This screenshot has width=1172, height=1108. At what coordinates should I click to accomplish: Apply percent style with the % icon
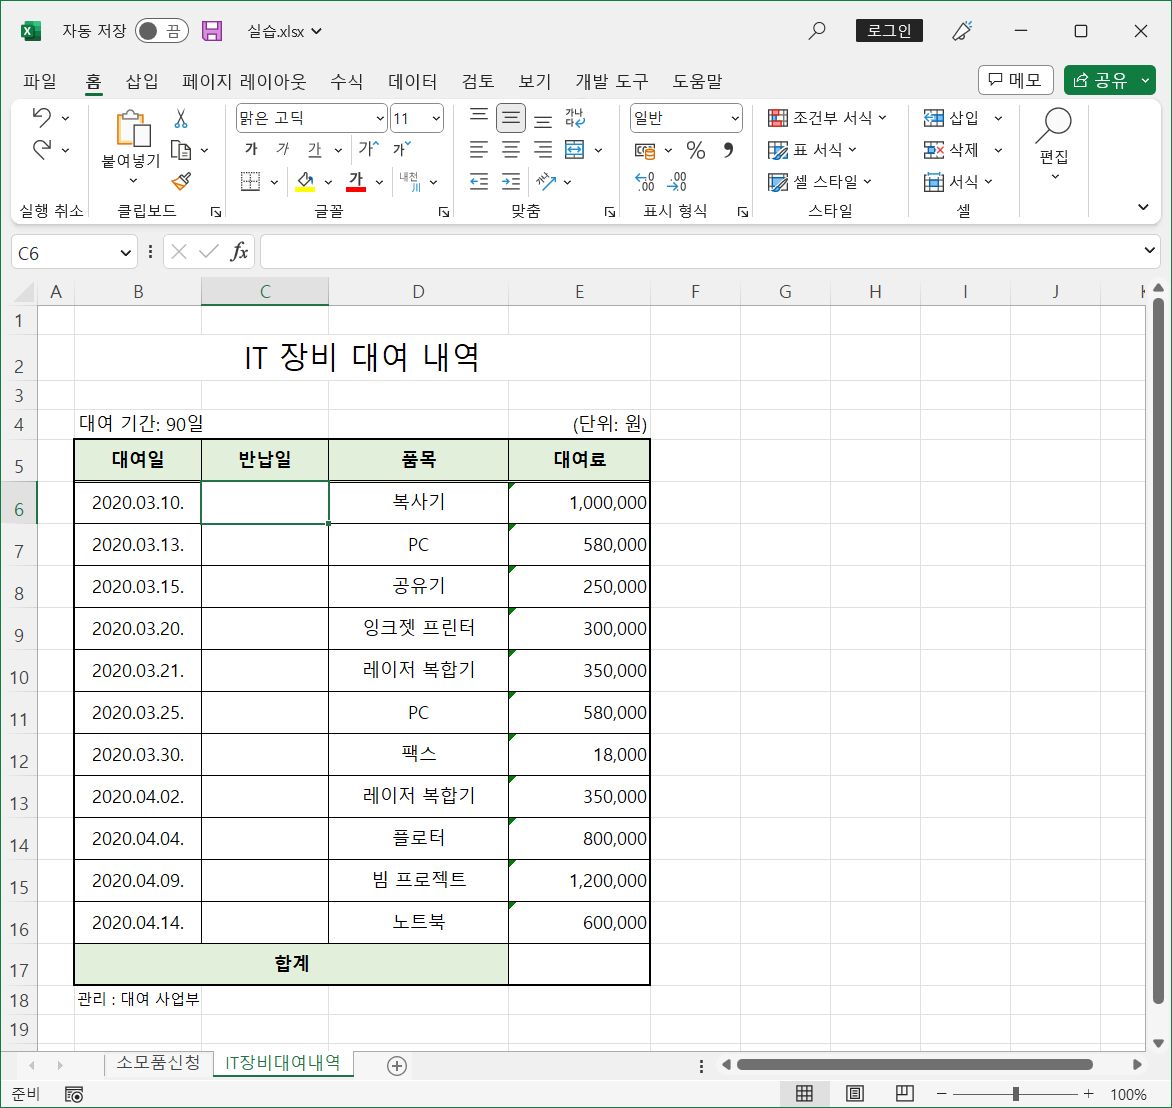[696, 150]
